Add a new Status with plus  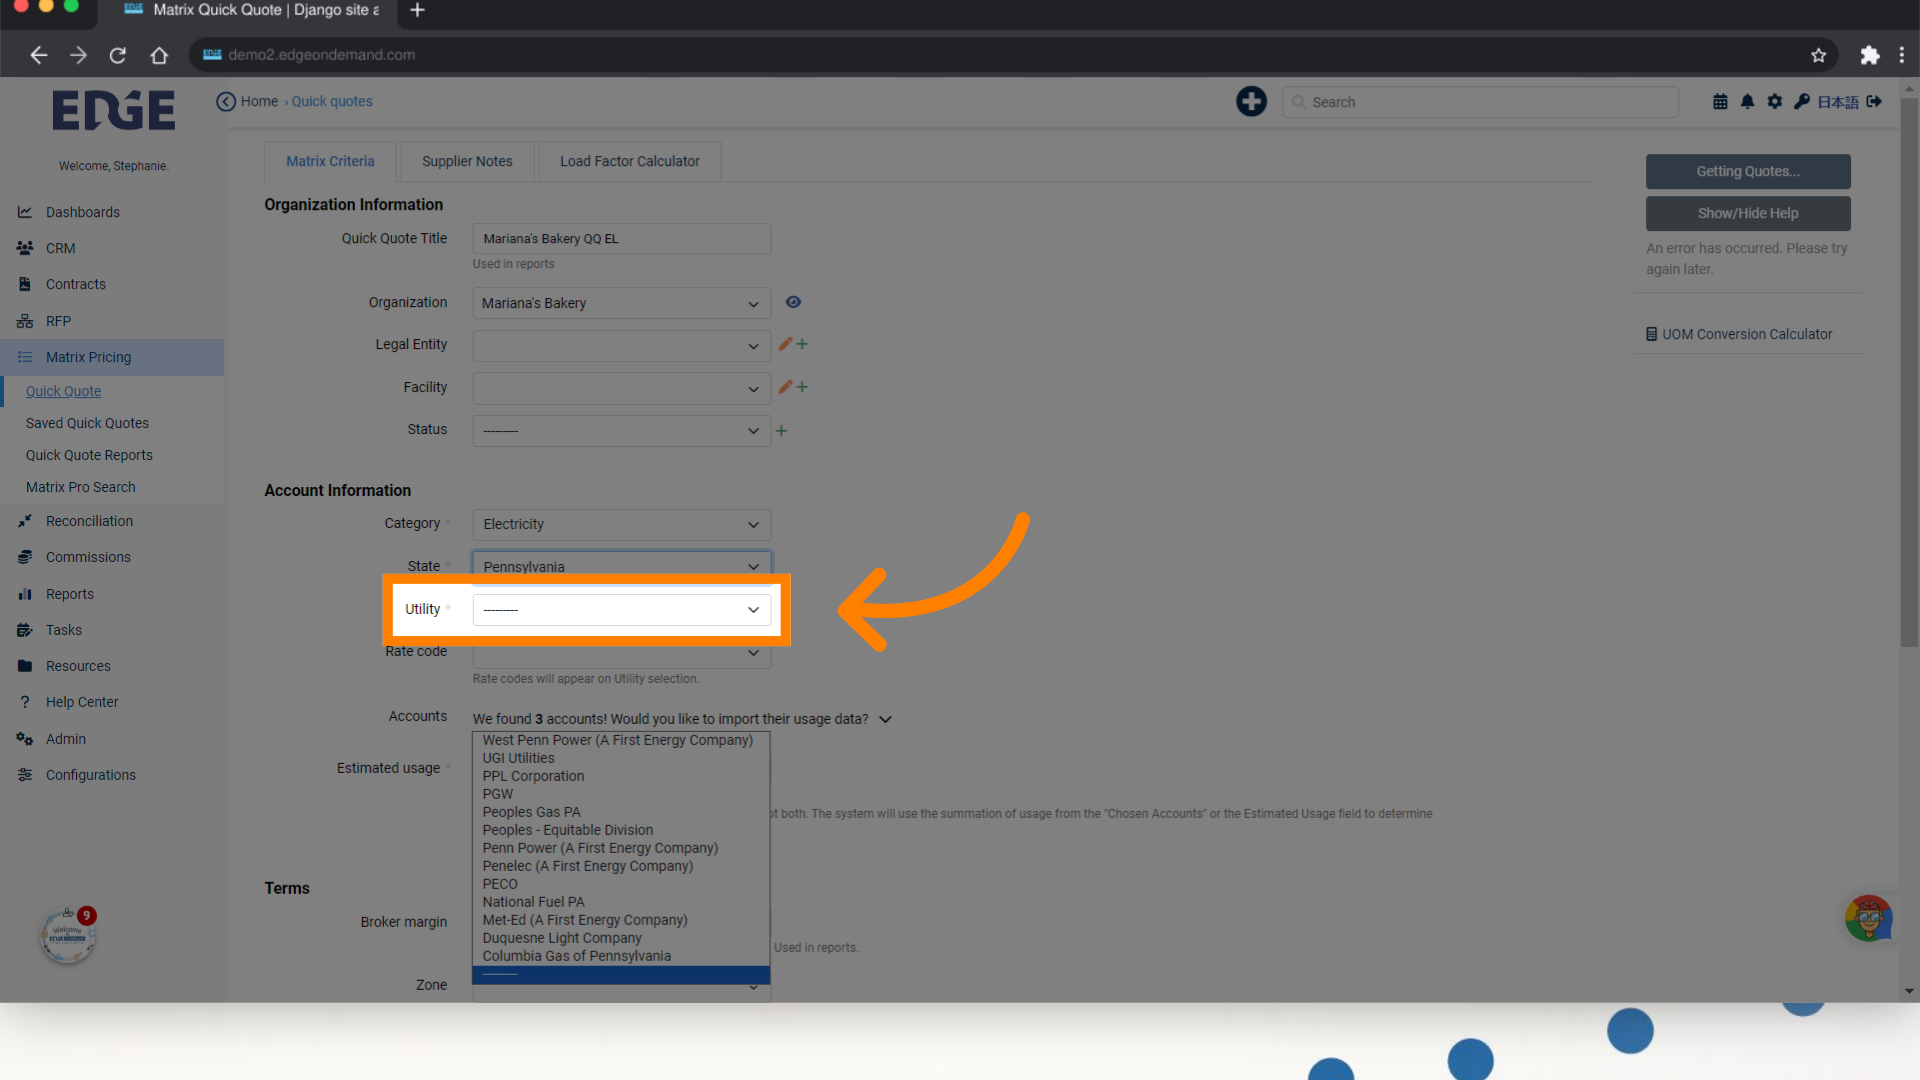click(781, 431)
